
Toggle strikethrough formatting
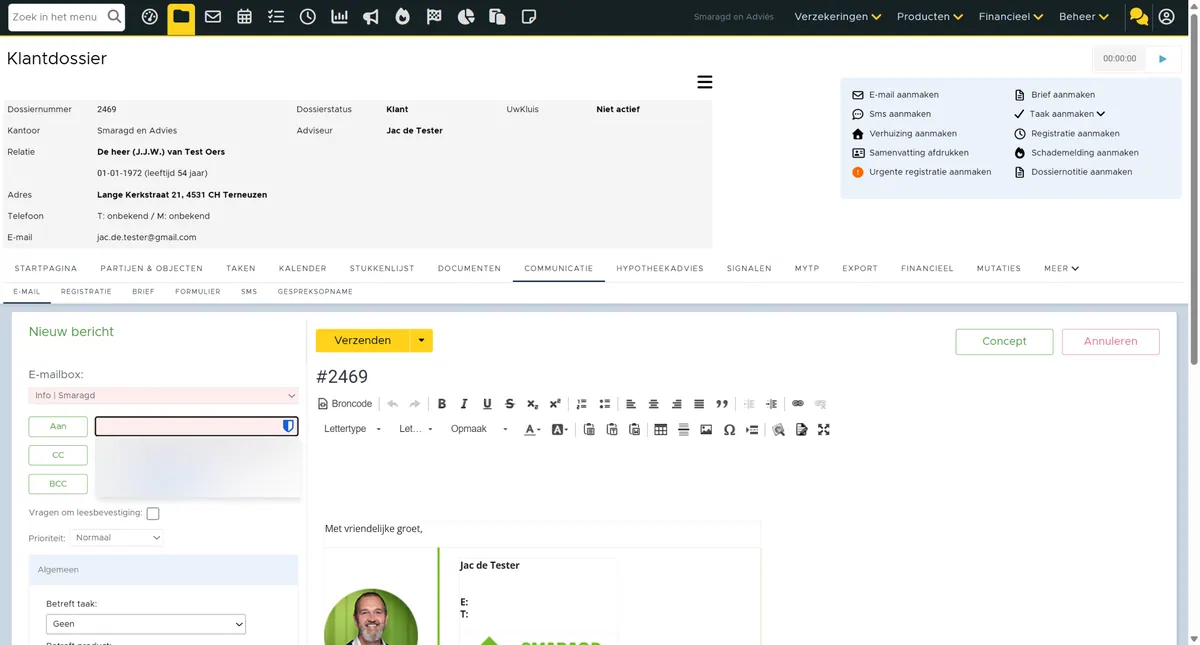click(510, 404)
